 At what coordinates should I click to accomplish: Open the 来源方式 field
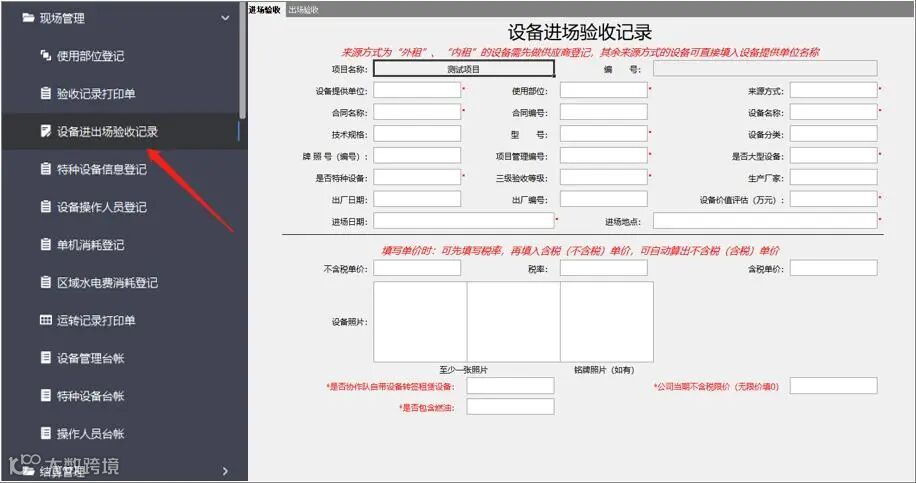click(x=834, y=90)
